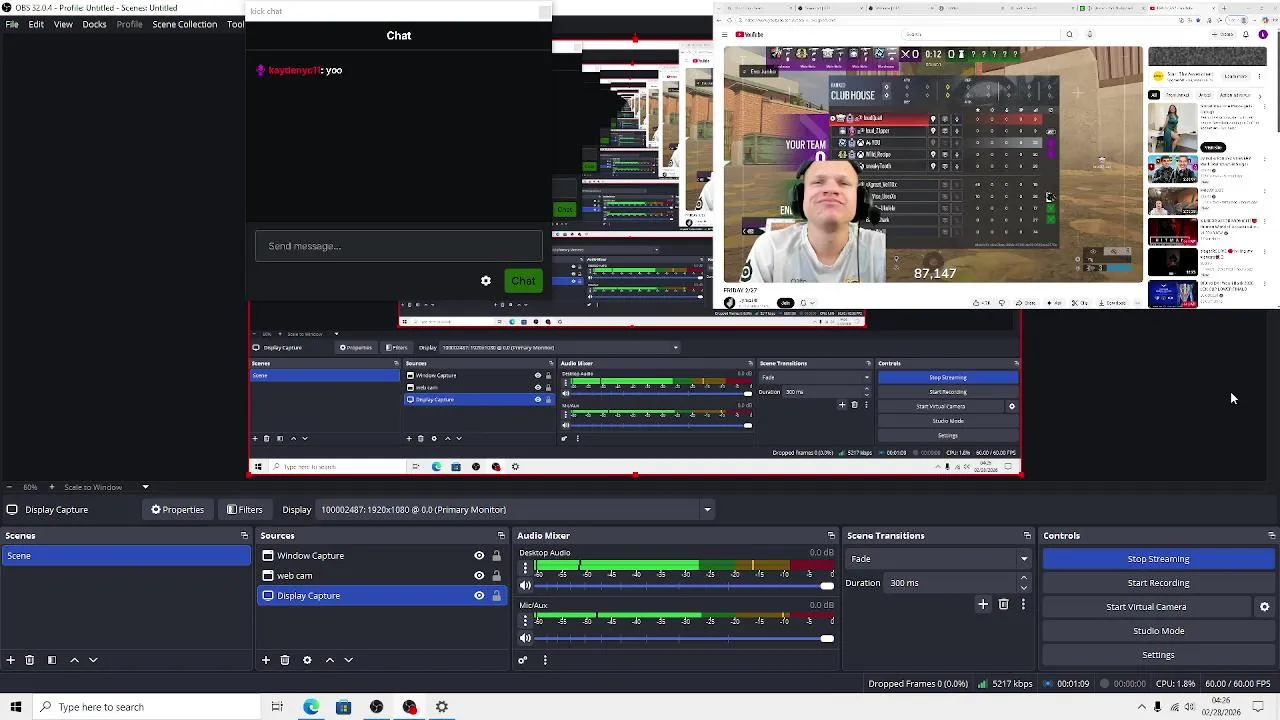Click Stop Streaming button
1280x720 pixels.
1158,559
